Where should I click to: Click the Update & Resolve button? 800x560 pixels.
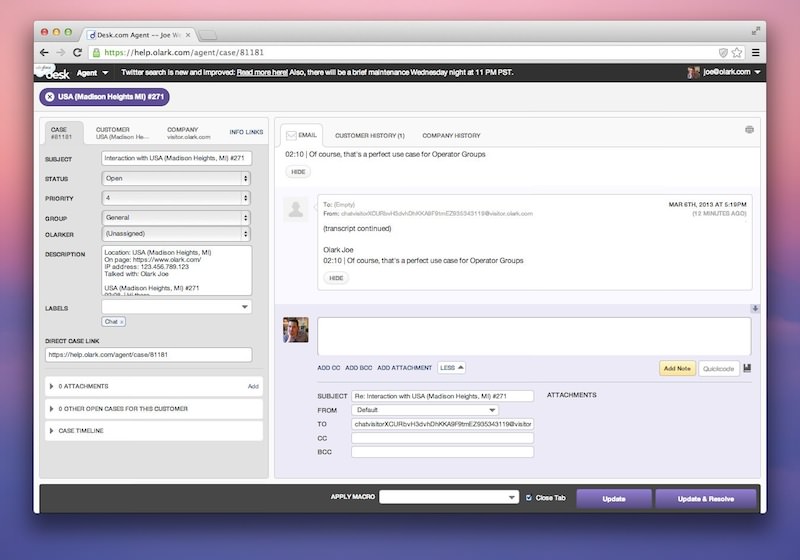(706, 498)
